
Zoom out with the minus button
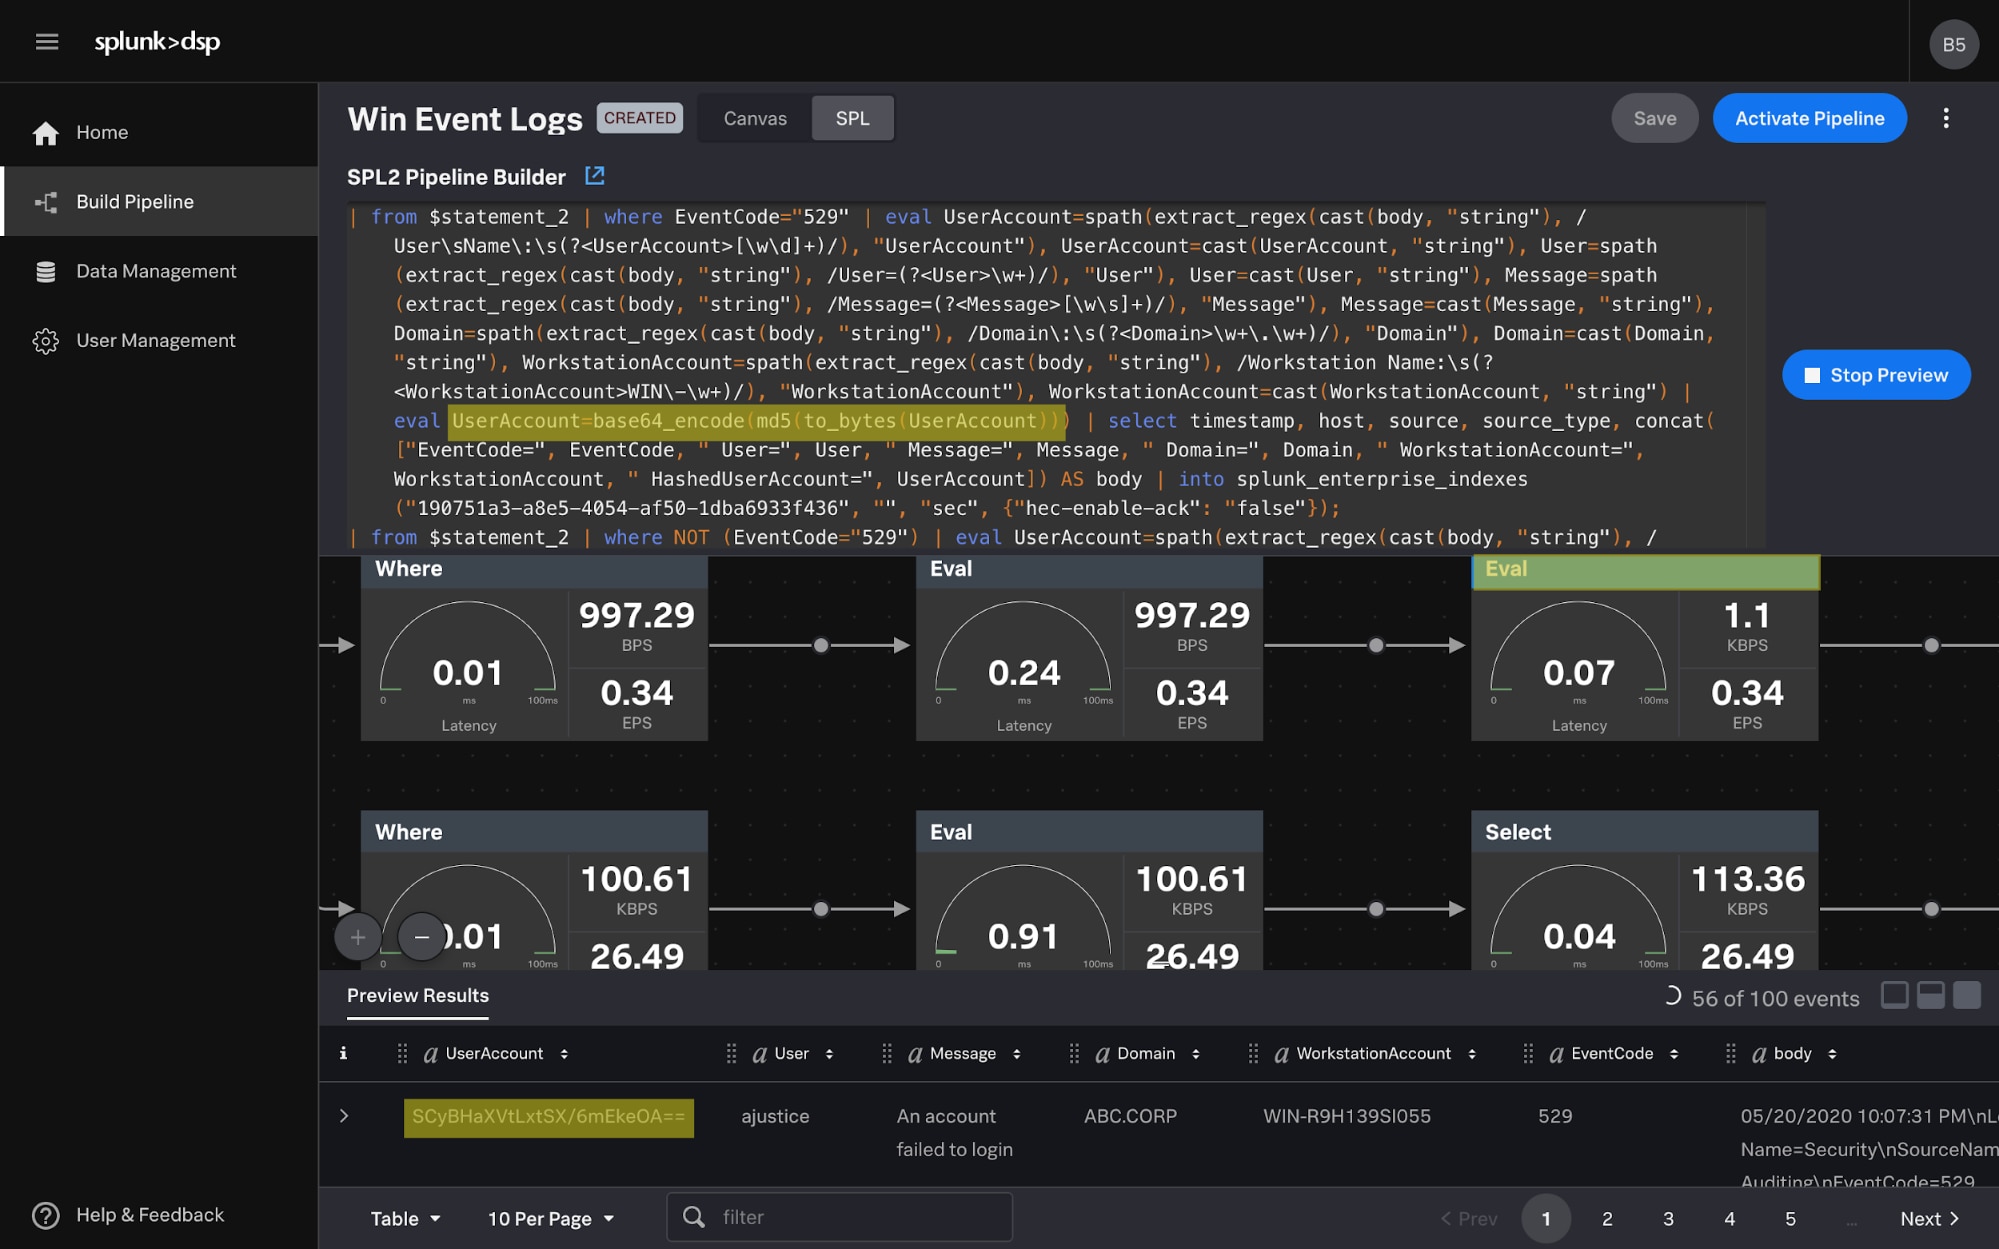coord(422,937)
